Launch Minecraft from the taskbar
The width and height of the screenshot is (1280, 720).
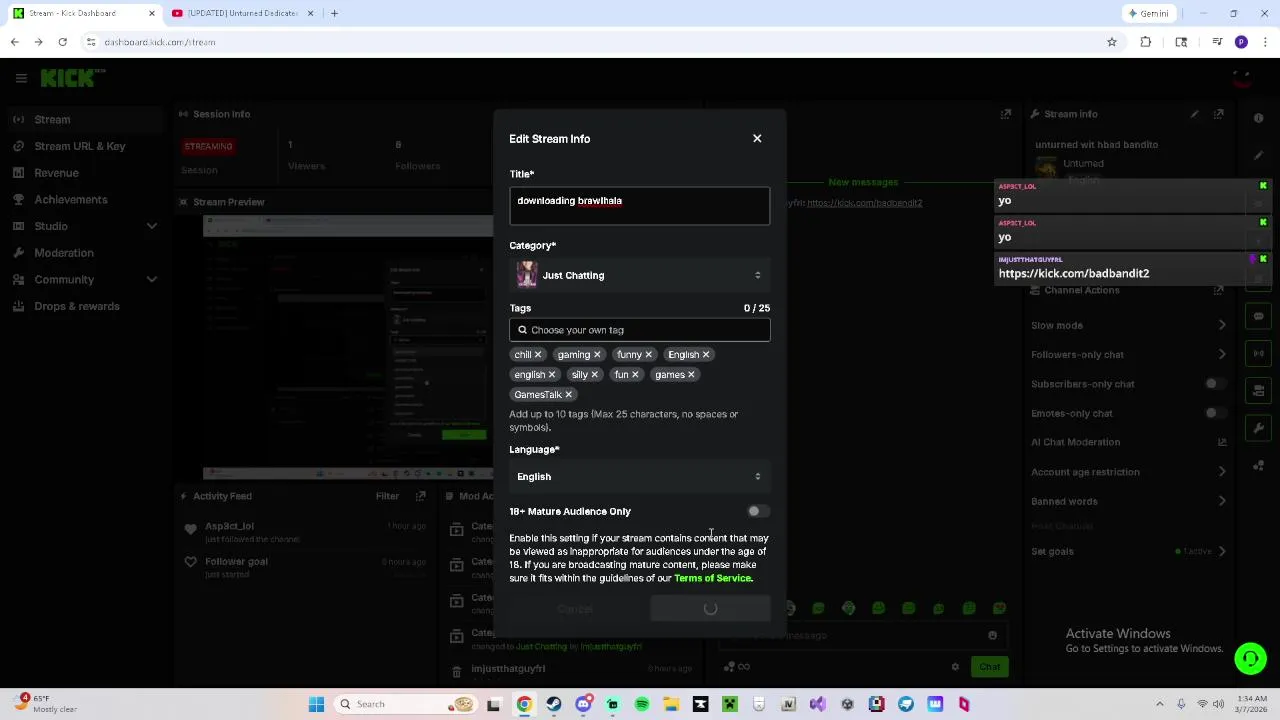(x=730, y=704)
